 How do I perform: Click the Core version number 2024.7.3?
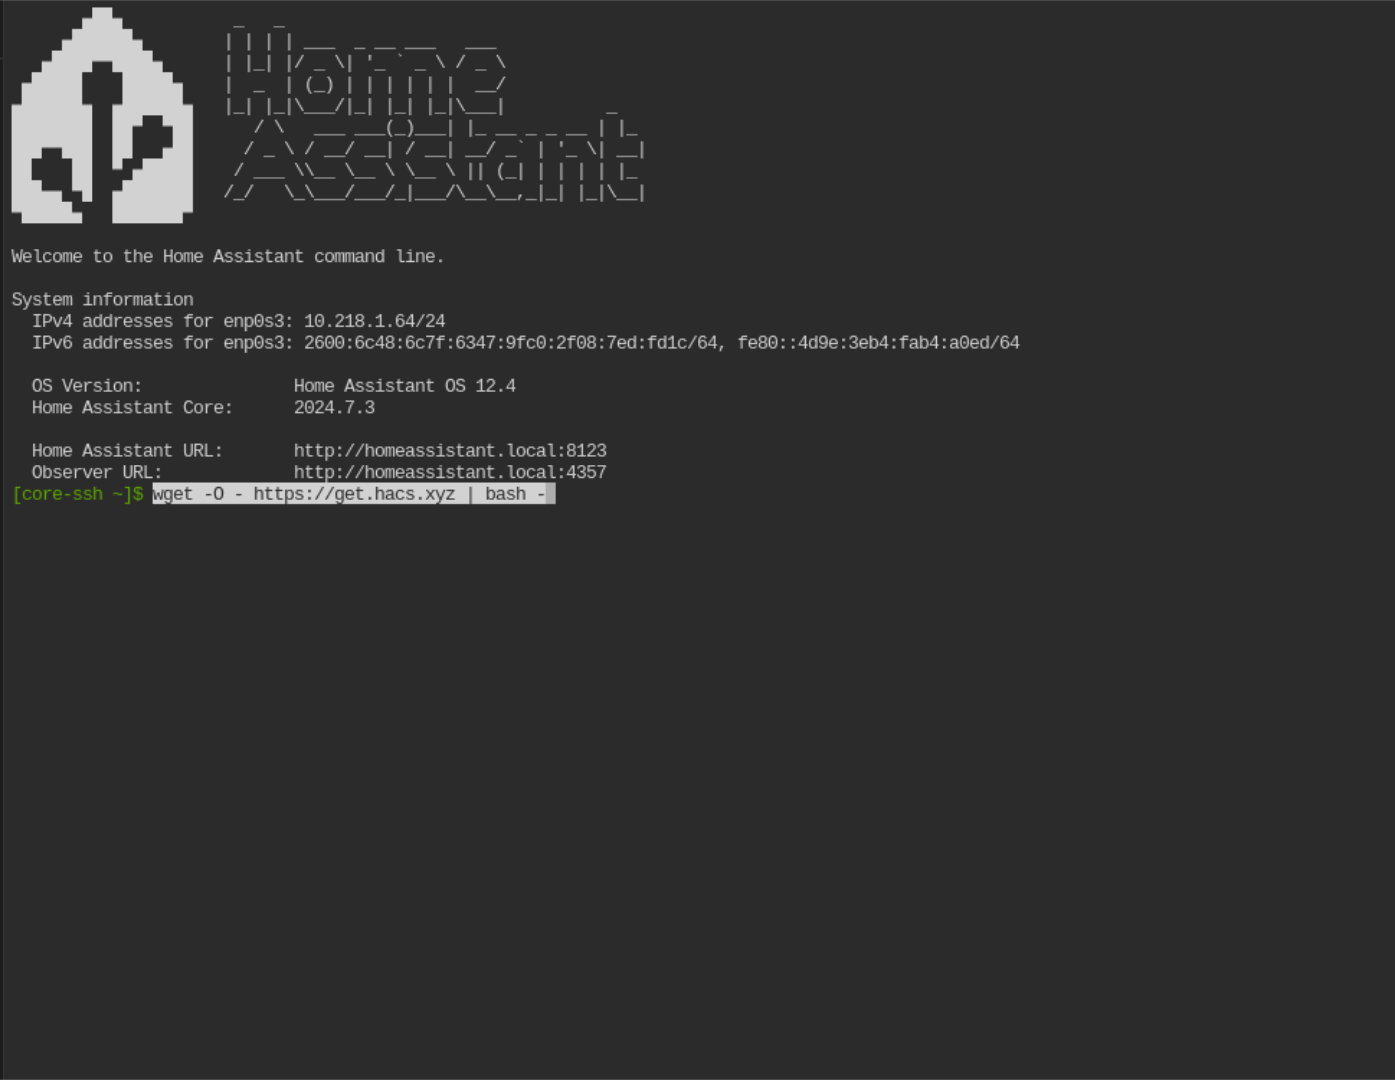click(334, 408)
